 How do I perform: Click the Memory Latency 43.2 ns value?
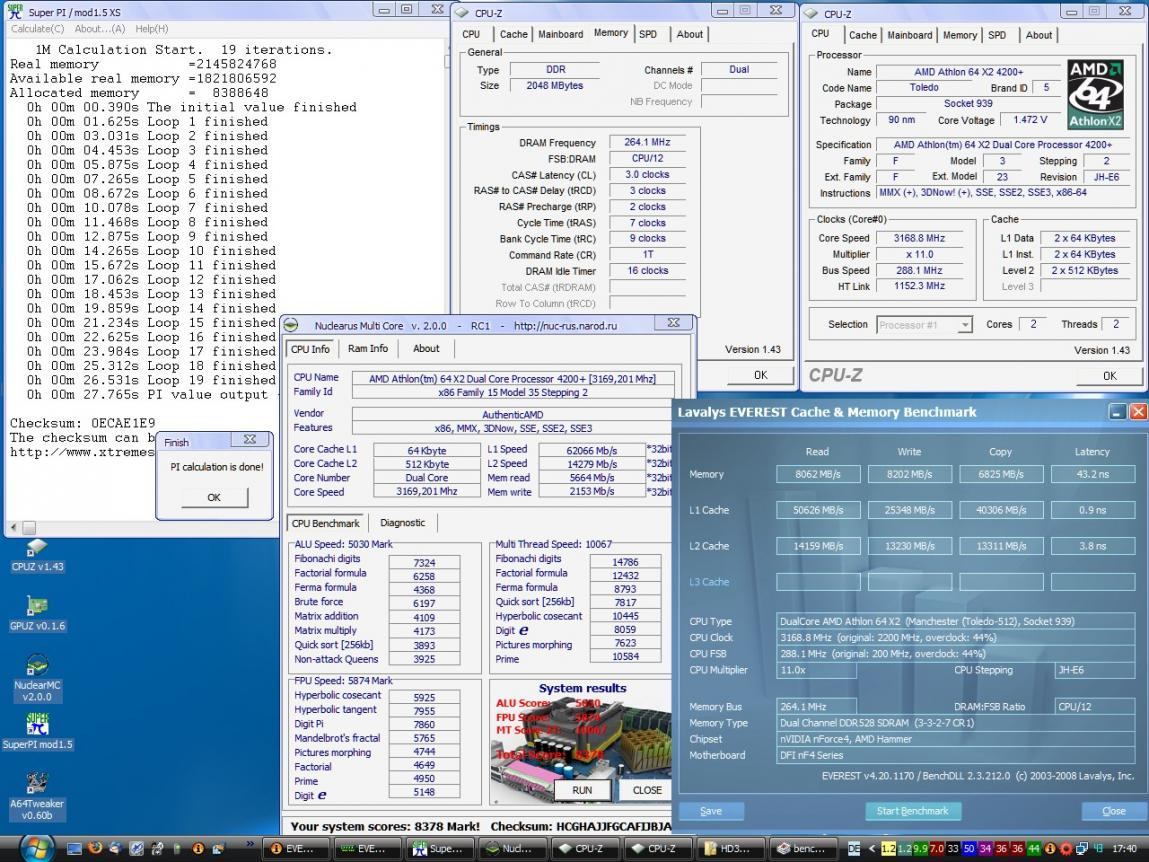point(1092,474)
